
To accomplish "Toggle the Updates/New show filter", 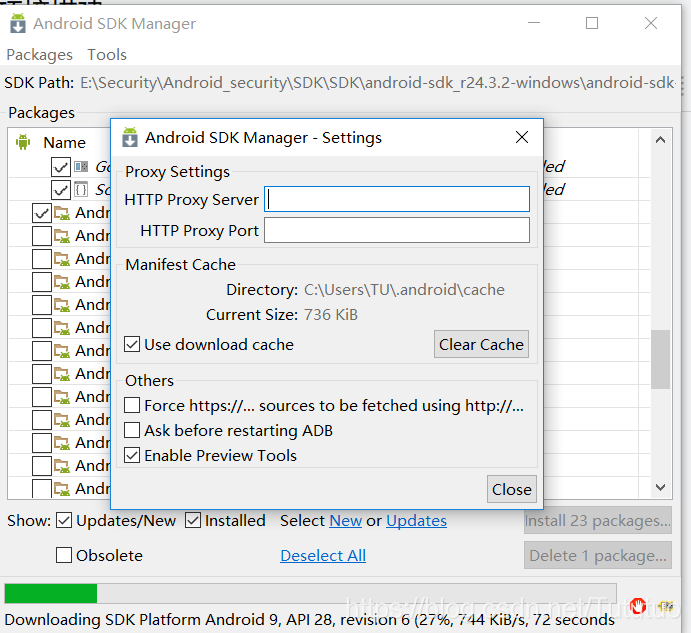I will pyautogui.click(x=64, y=521).
